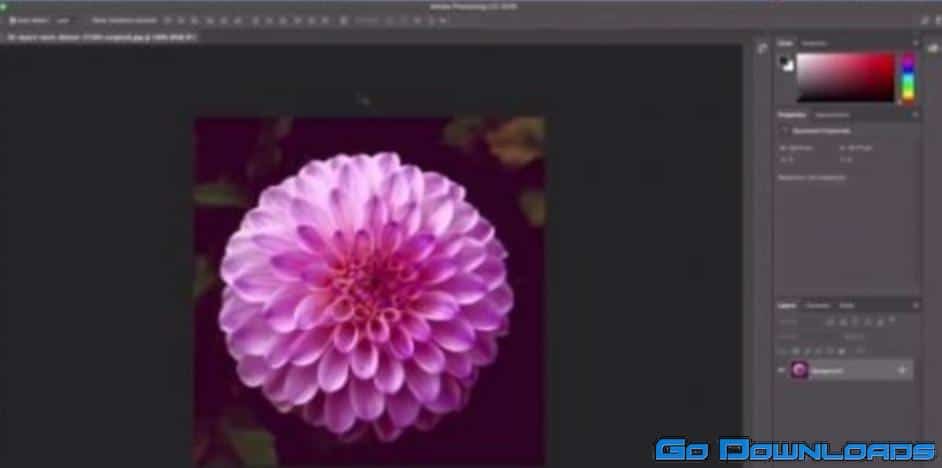
Task: Switch to the Swatches tab
Action: click(x=814, y=43)
